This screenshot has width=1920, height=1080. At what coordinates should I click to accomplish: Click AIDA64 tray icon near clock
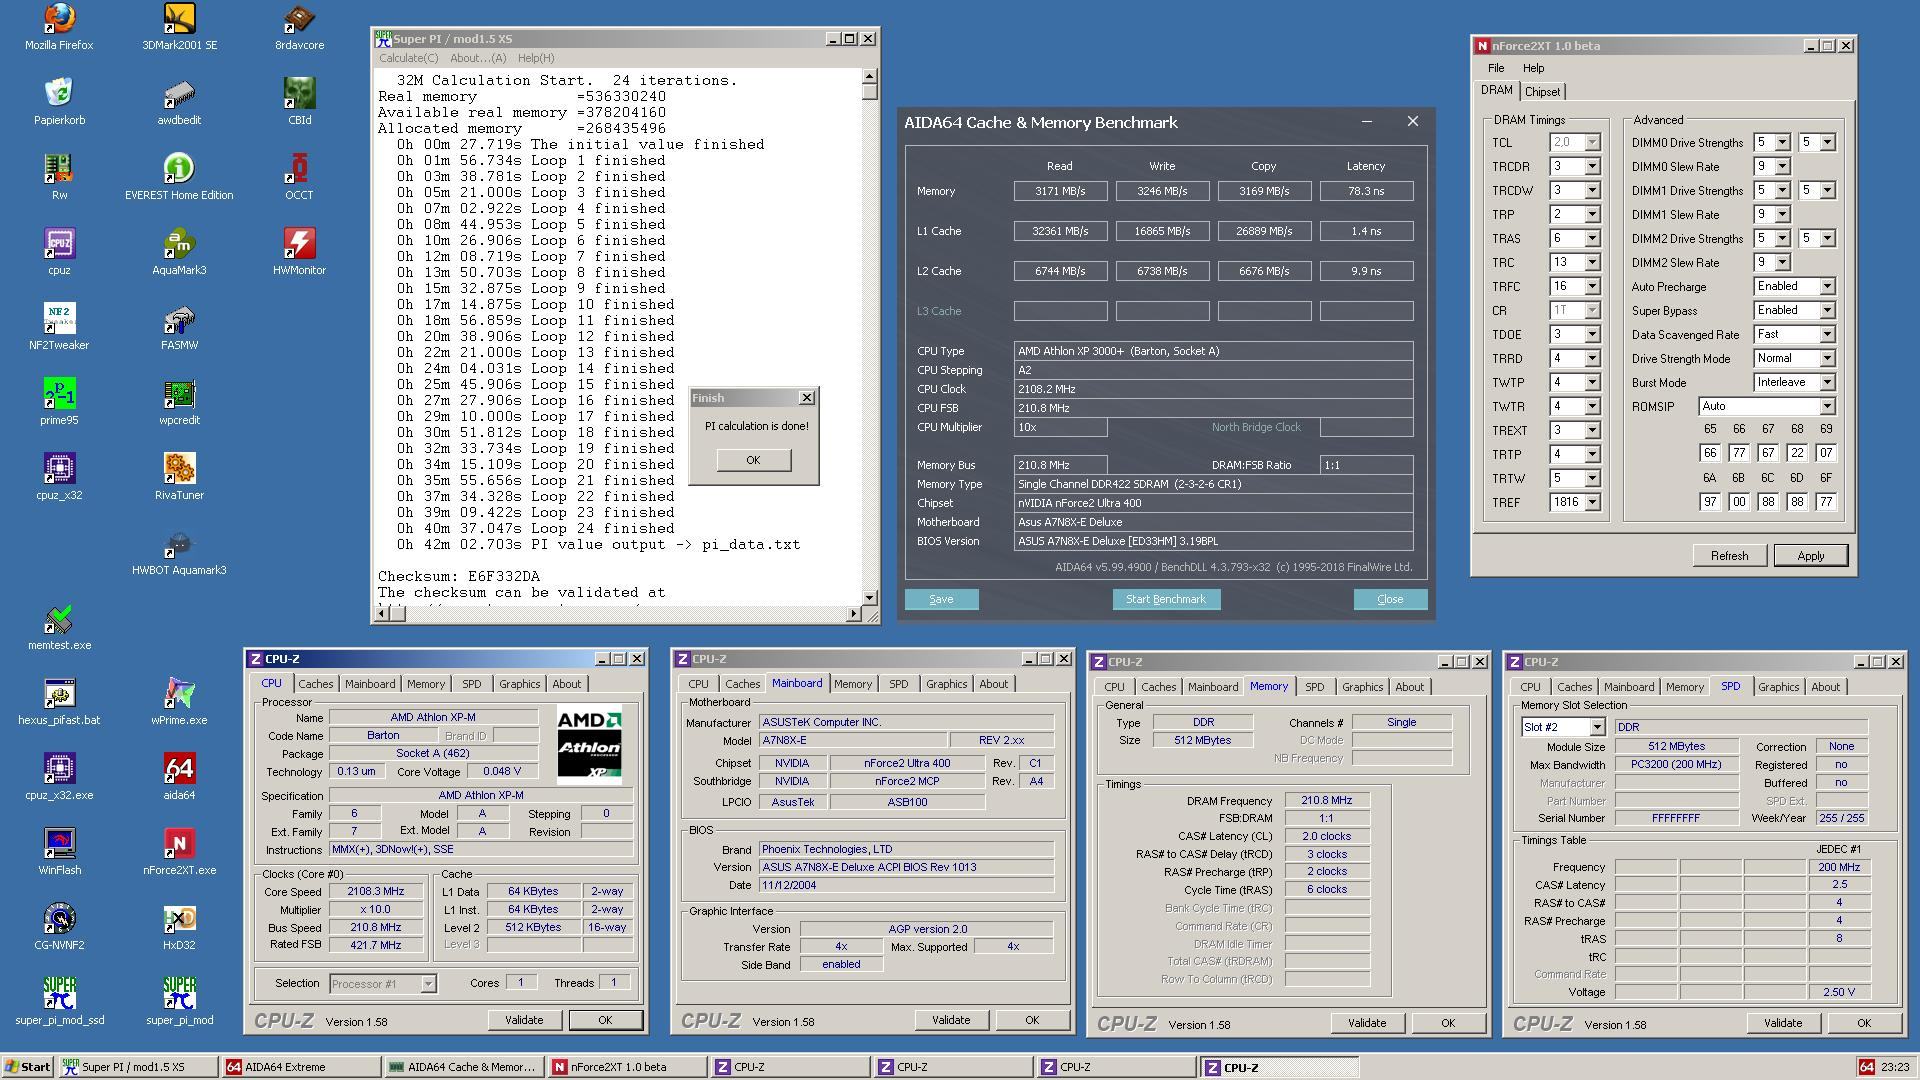coord(1866,1067)
